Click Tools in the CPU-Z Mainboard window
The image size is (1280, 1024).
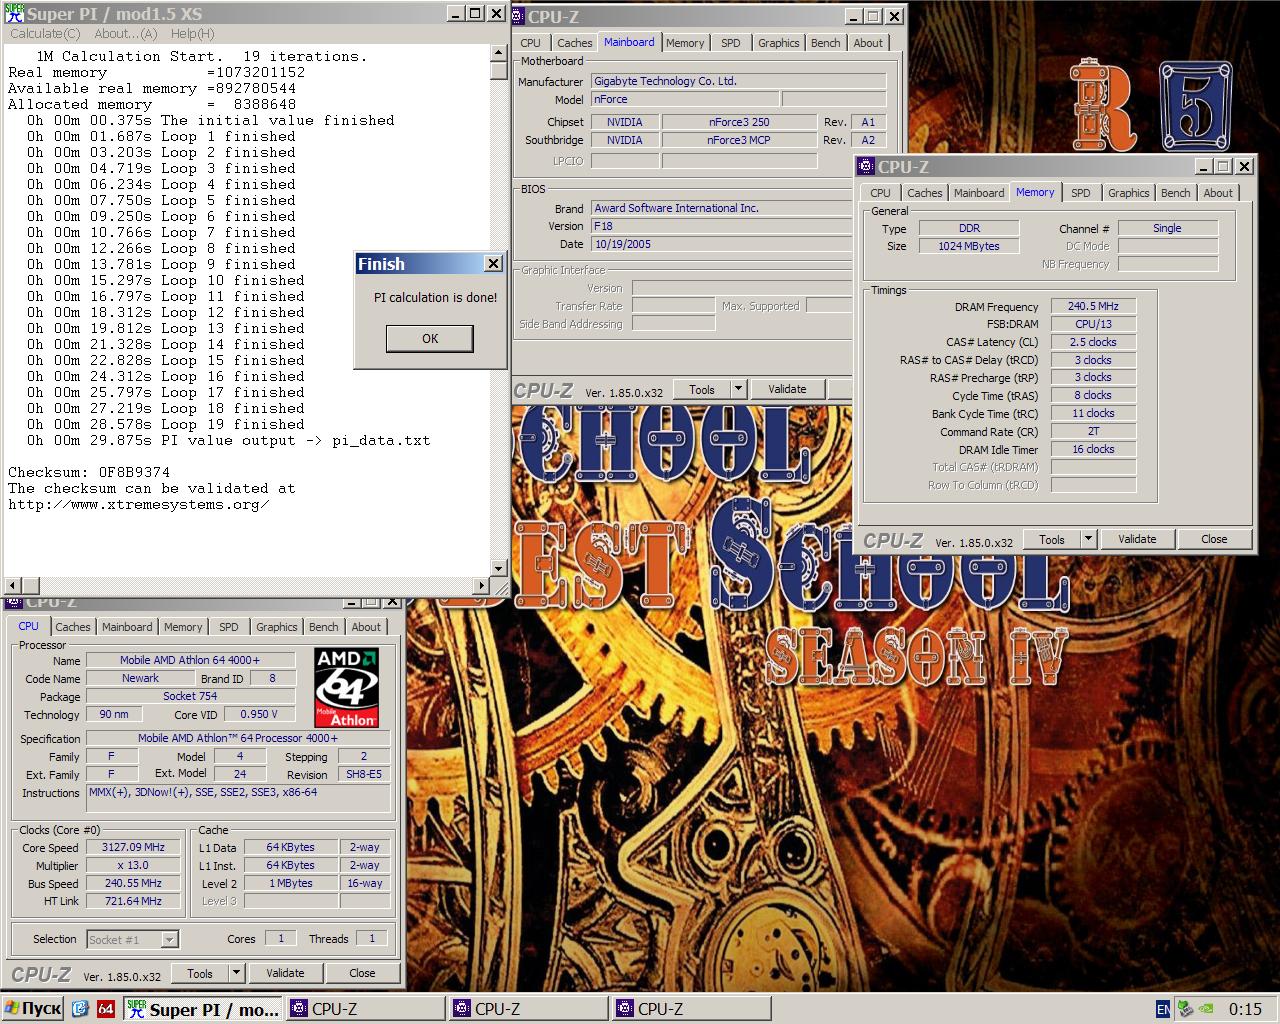coord(702,390)
